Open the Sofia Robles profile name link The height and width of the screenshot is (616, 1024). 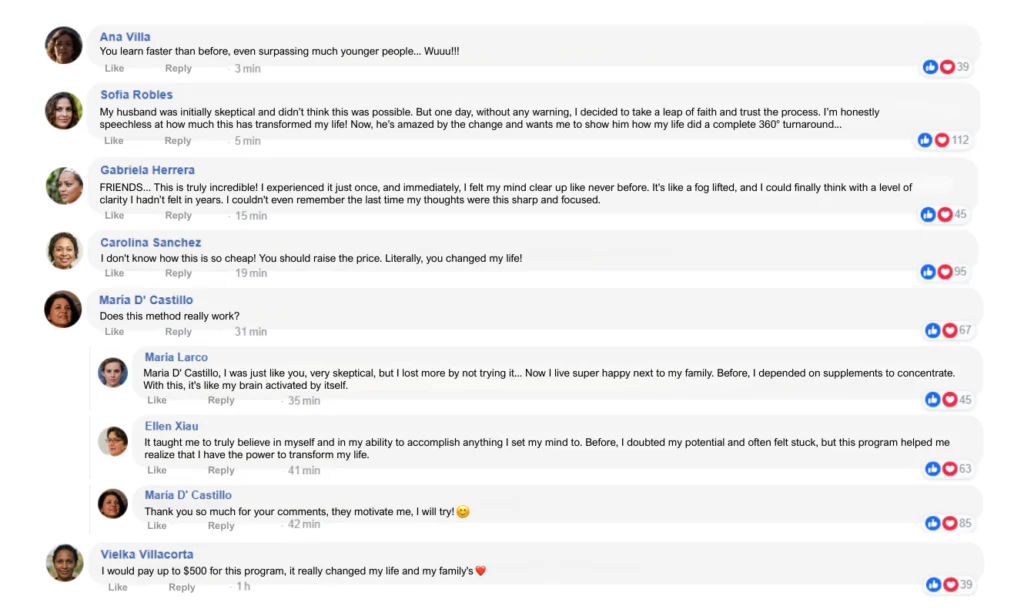[x=136, y=95]
